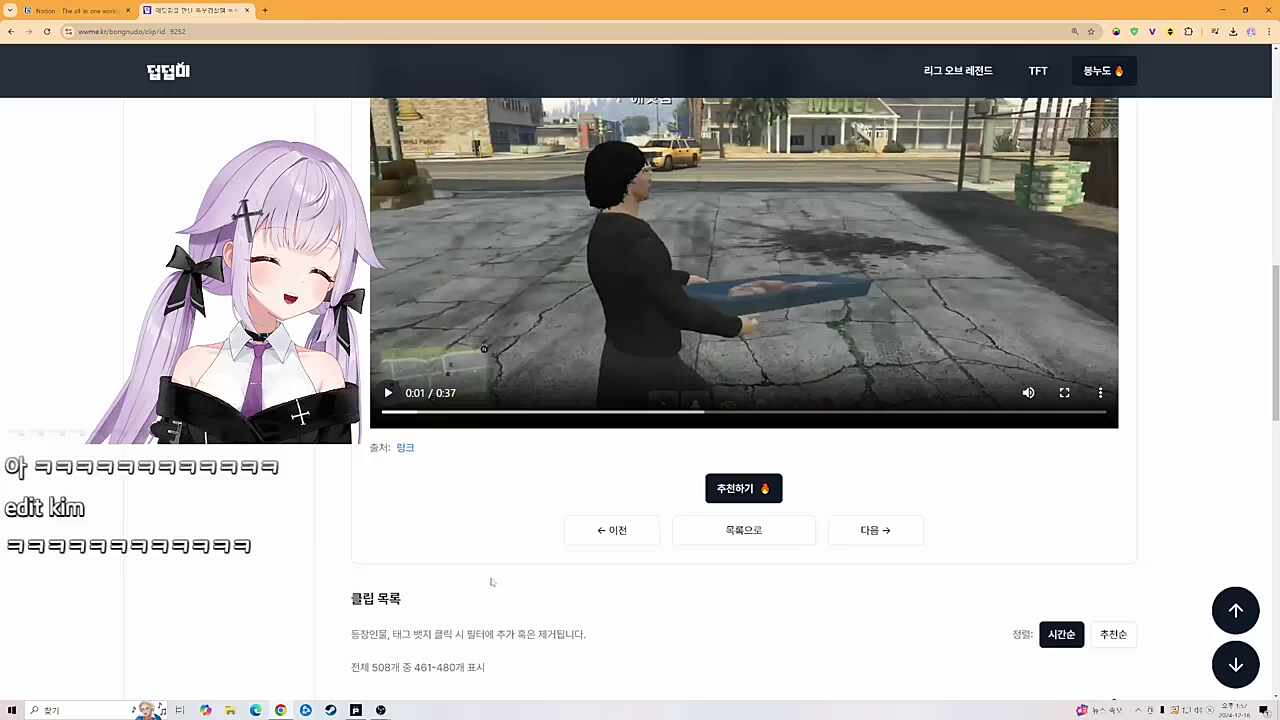The width and height of the screenshot is (1280, 720).
Task: Jump to page top arrow button
Action: tap(1236, 611)
